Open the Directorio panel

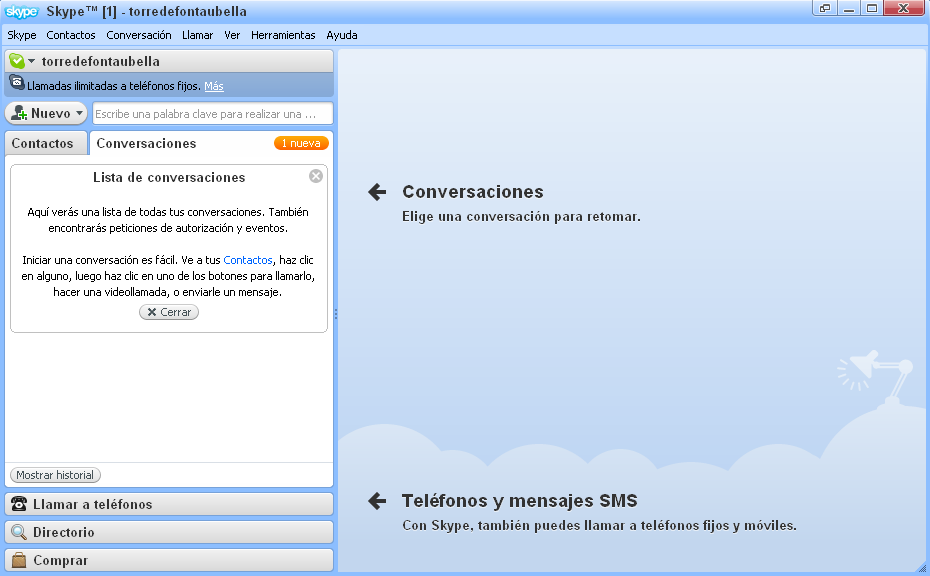coord(169,532)
